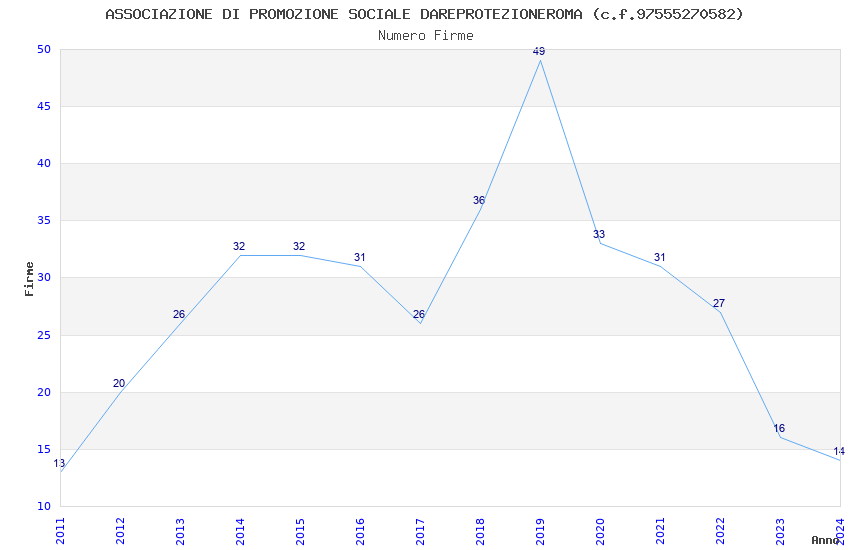Select the 2013 year label
The width and height of the screenshot is (850, 550).
[x=180, y=531]
